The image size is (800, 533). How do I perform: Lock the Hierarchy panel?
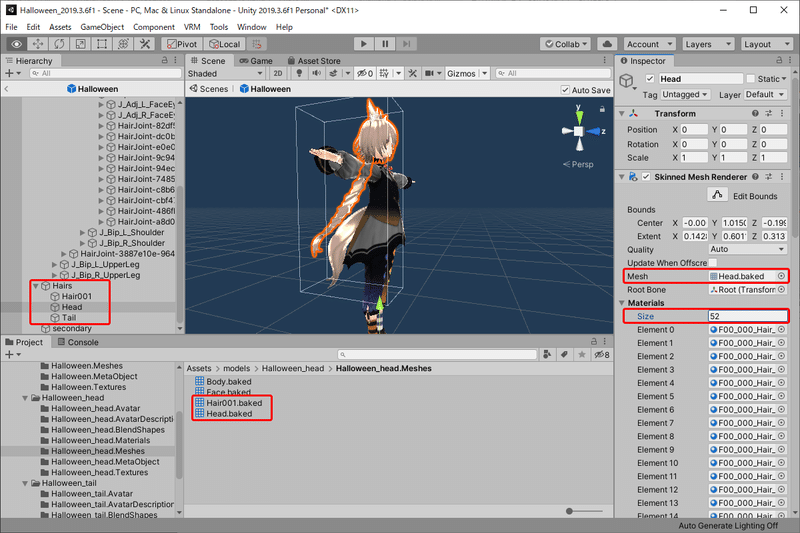[x=164, y=60]
